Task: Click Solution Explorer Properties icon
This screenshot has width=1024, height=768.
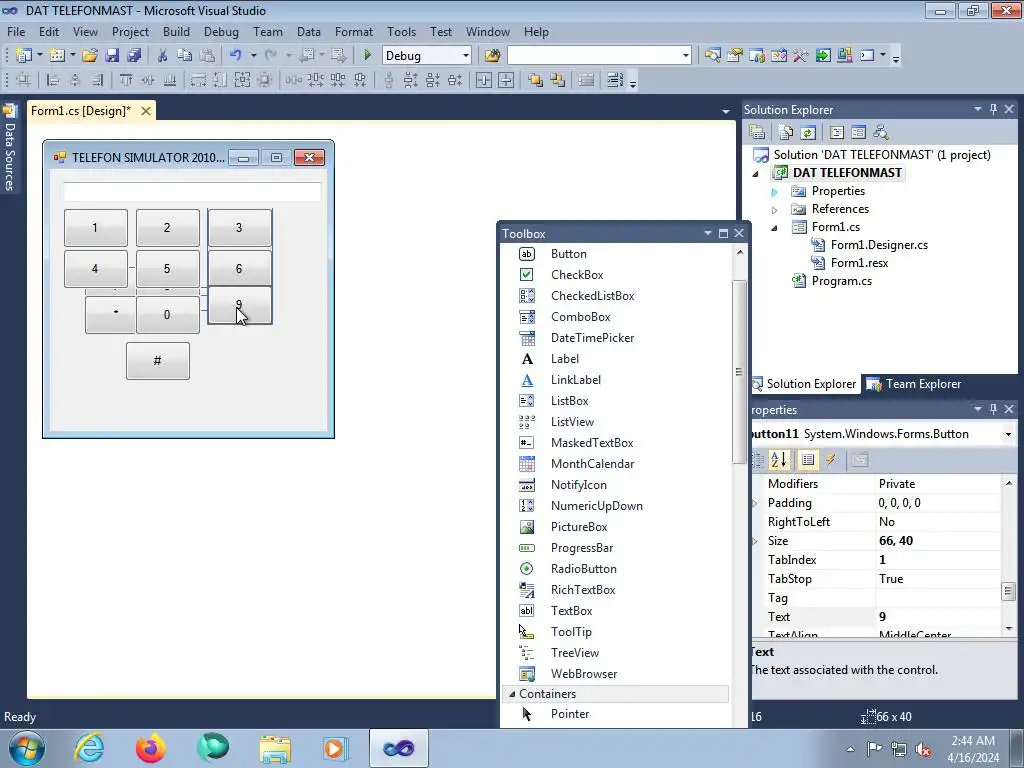Action: (757, 133)
